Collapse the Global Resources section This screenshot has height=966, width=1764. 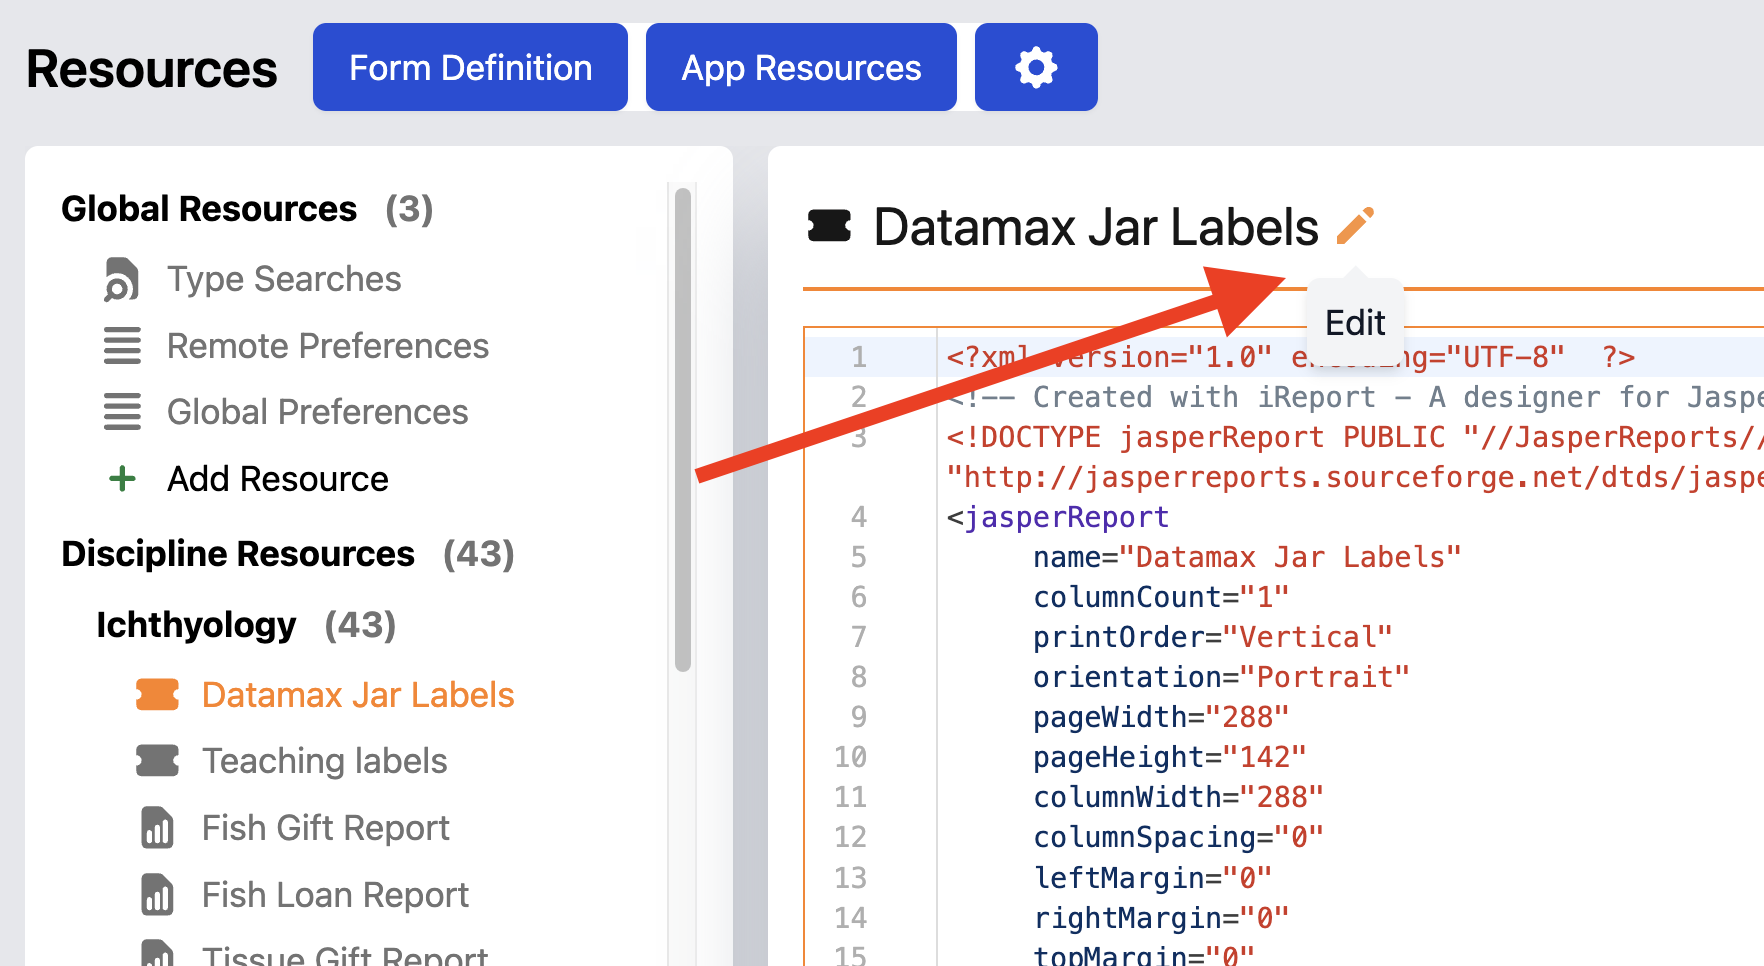[209, 209]
